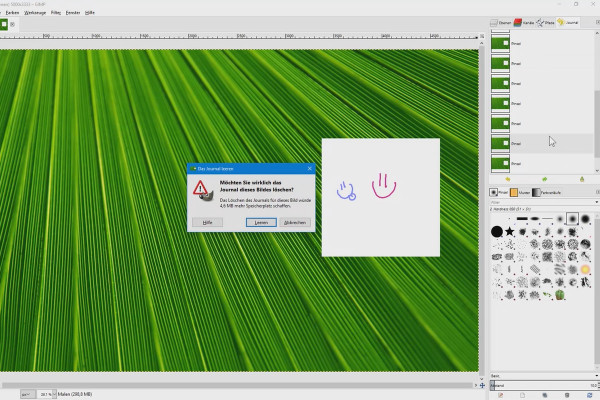600x400 pixels.
Task: Switch to the Farbverläufe gradients tab
Action: point(546,192)
